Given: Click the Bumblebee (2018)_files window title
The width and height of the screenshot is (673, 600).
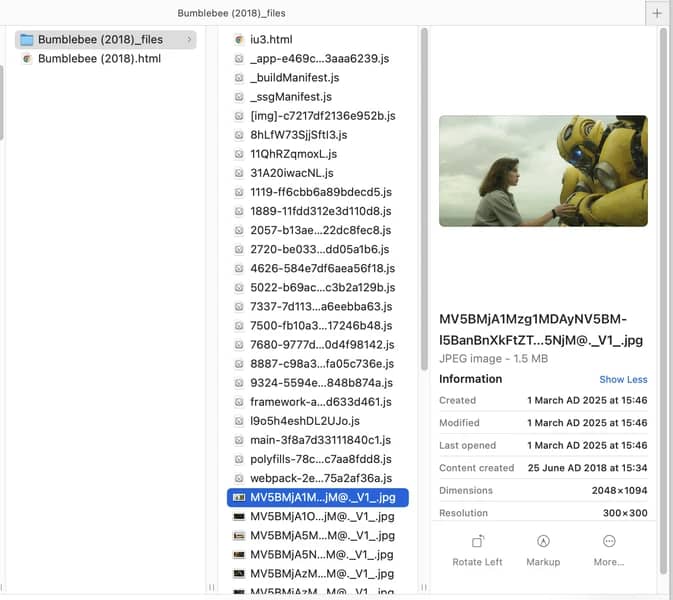Looking at the screenshot, I should click(231, 13).
